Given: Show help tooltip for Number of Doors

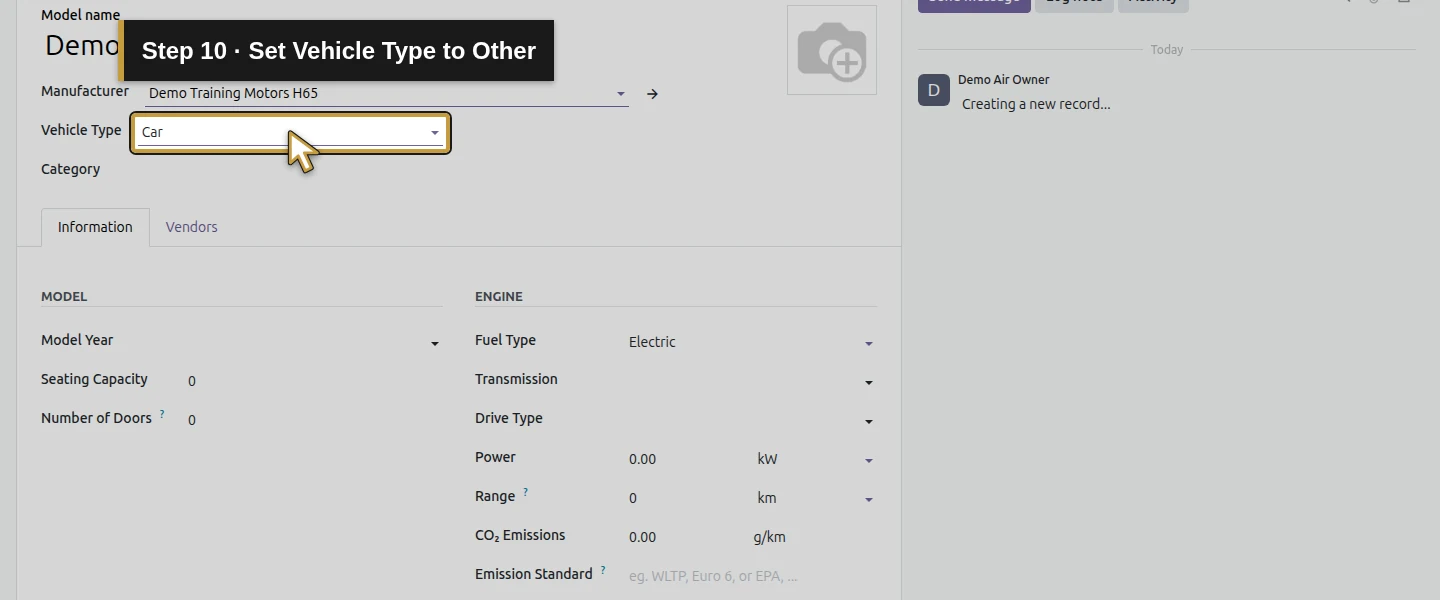Looking at the screenshot, I should click(162, 414).
